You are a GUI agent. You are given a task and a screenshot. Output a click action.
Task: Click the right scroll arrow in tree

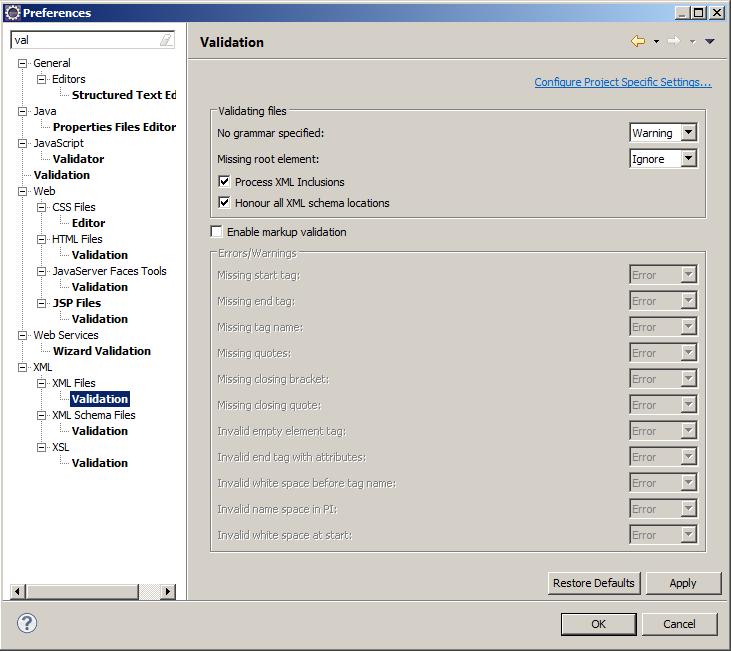click(167, 592)
